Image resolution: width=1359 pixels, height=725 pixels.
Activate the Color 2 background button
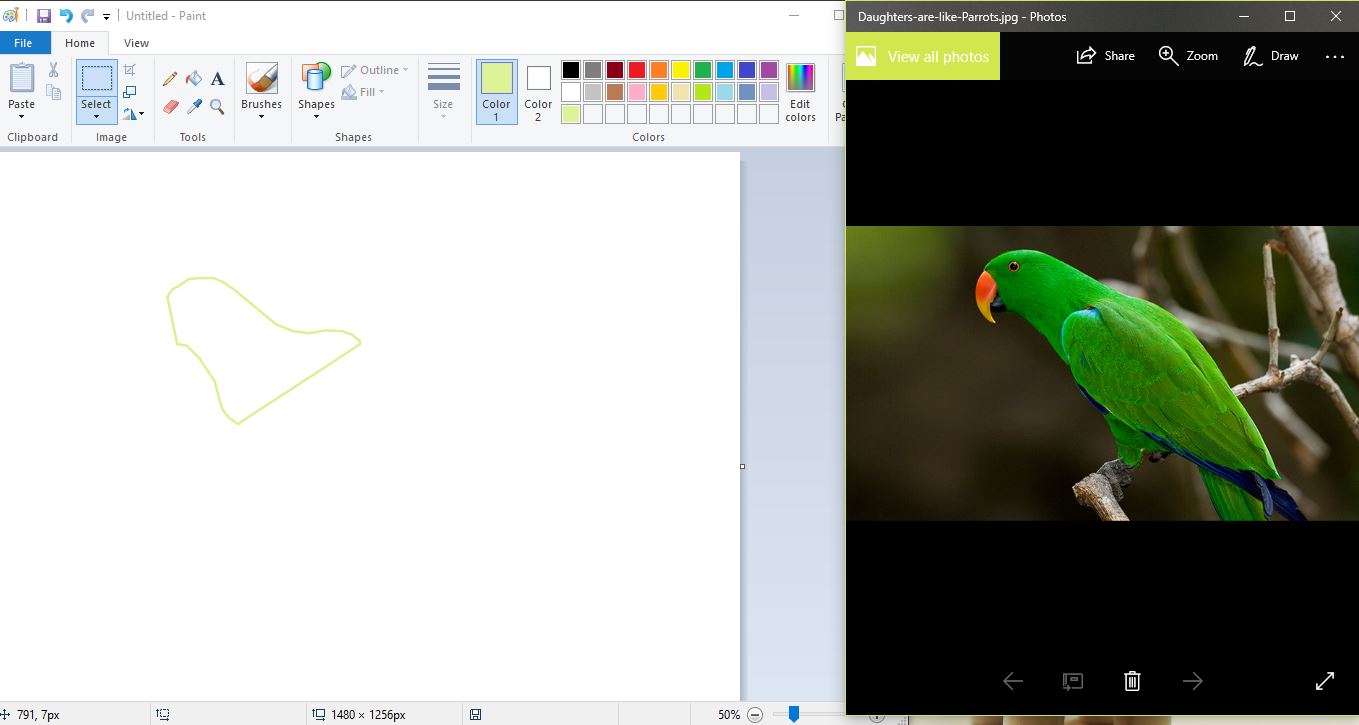(538, 91)
